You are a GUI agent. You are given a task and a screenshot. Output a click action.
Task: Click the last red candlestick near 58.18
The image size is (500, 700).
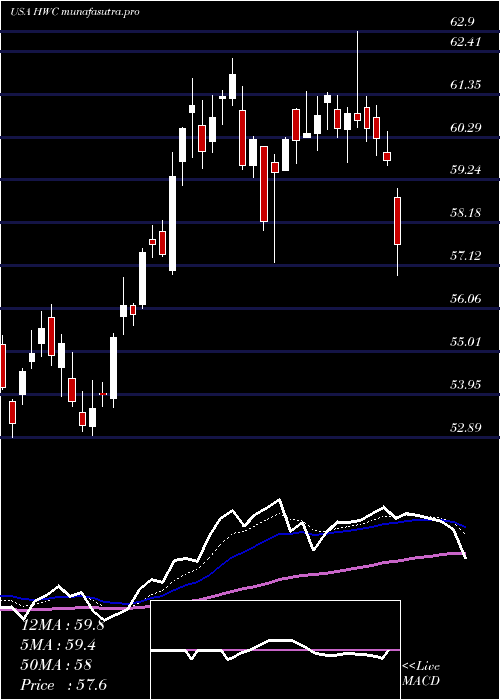tap(397, 221)
